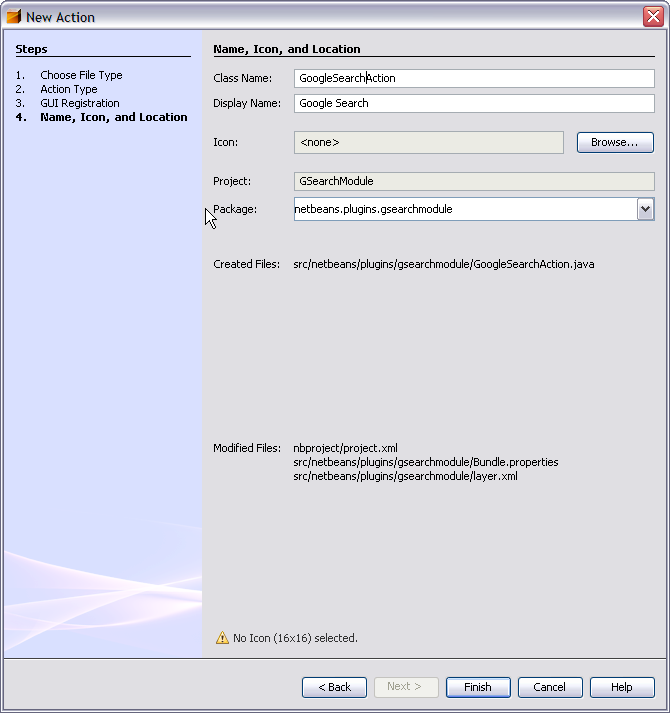
Task: Open Help for the wizard
Action: pyautogui.click(x=622, y=687)
